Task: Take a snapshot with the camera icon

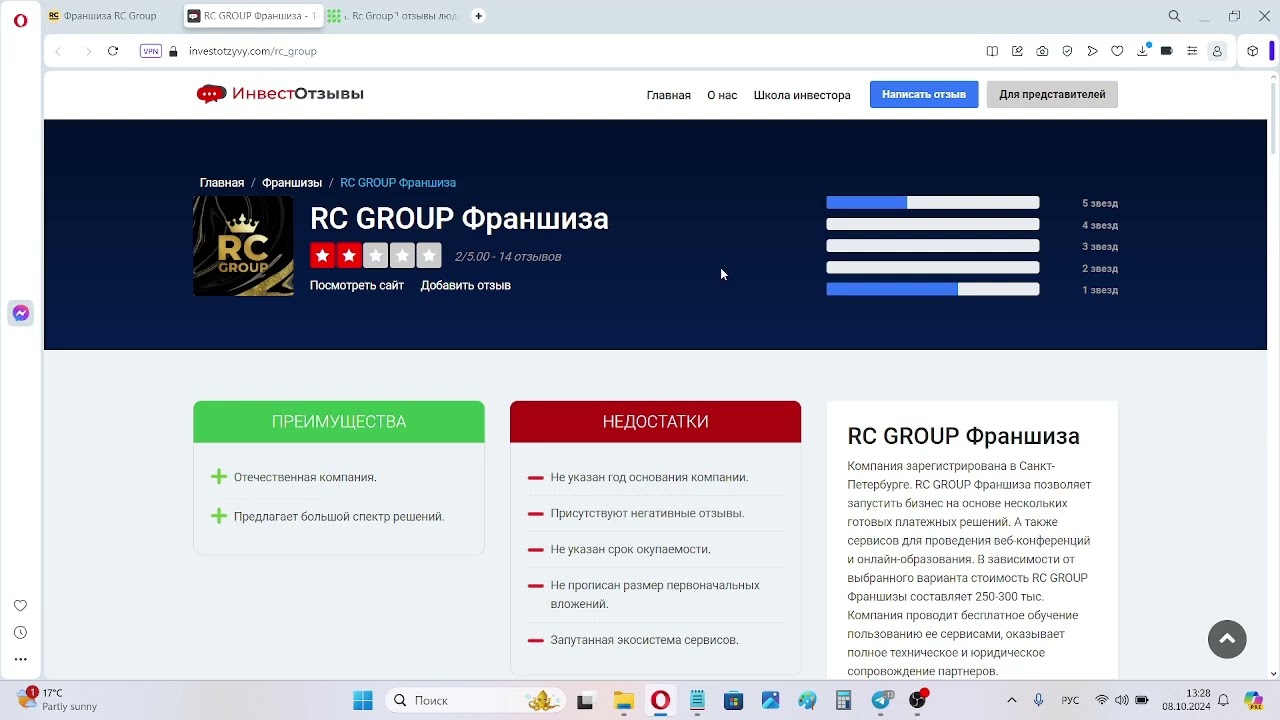Action: coord(1042,51)
